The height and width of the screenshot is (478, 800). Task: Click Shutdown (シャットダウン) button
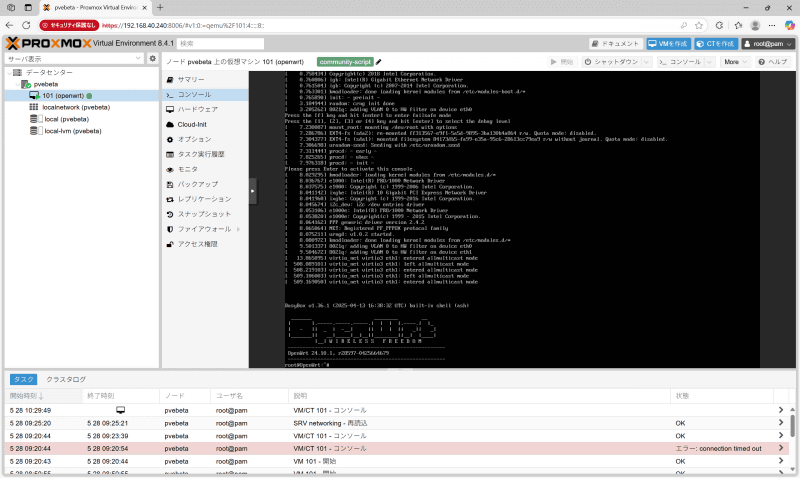click(611, 62)
